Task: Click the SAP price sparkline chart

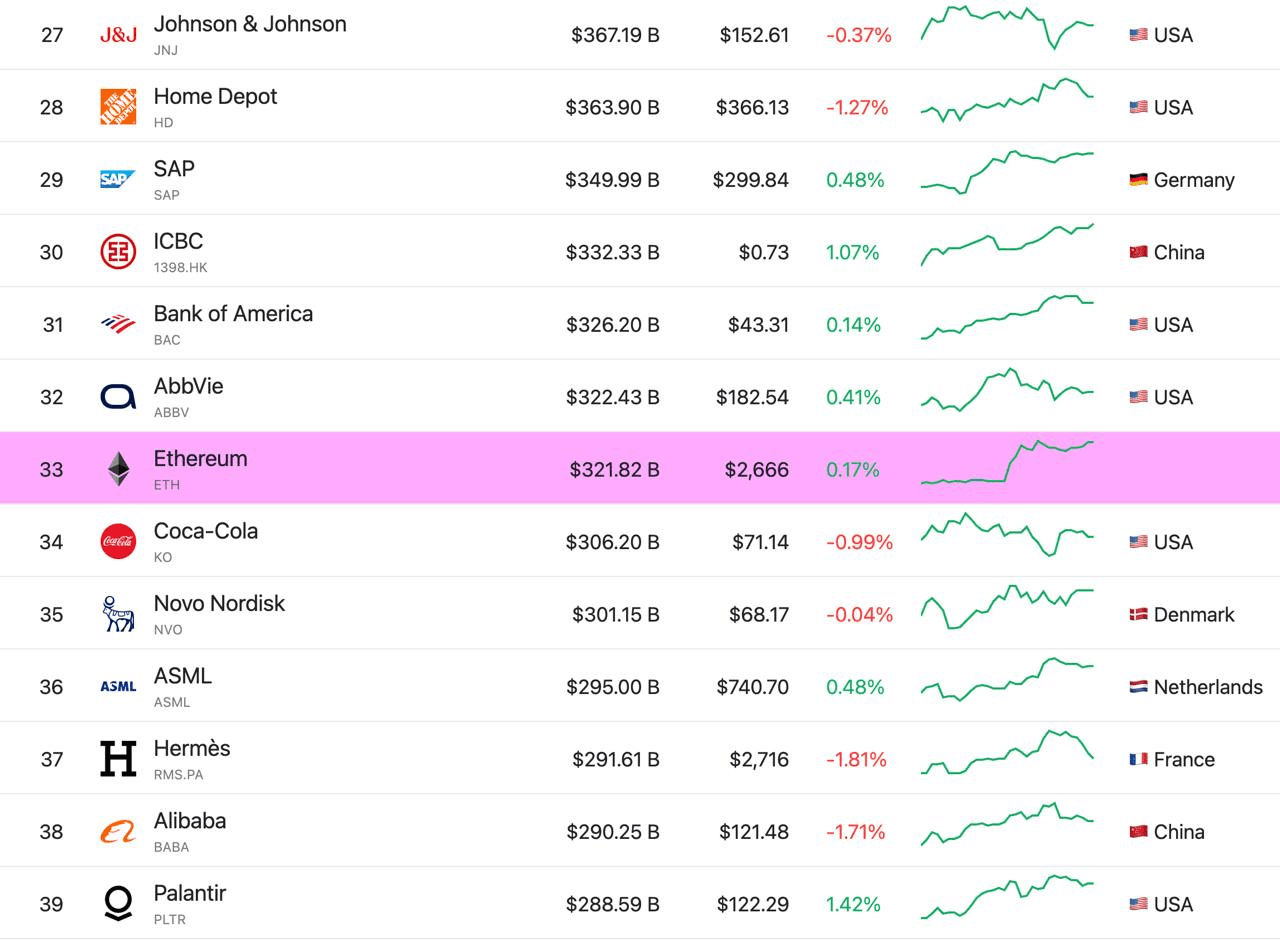Action: [1007, 172]
